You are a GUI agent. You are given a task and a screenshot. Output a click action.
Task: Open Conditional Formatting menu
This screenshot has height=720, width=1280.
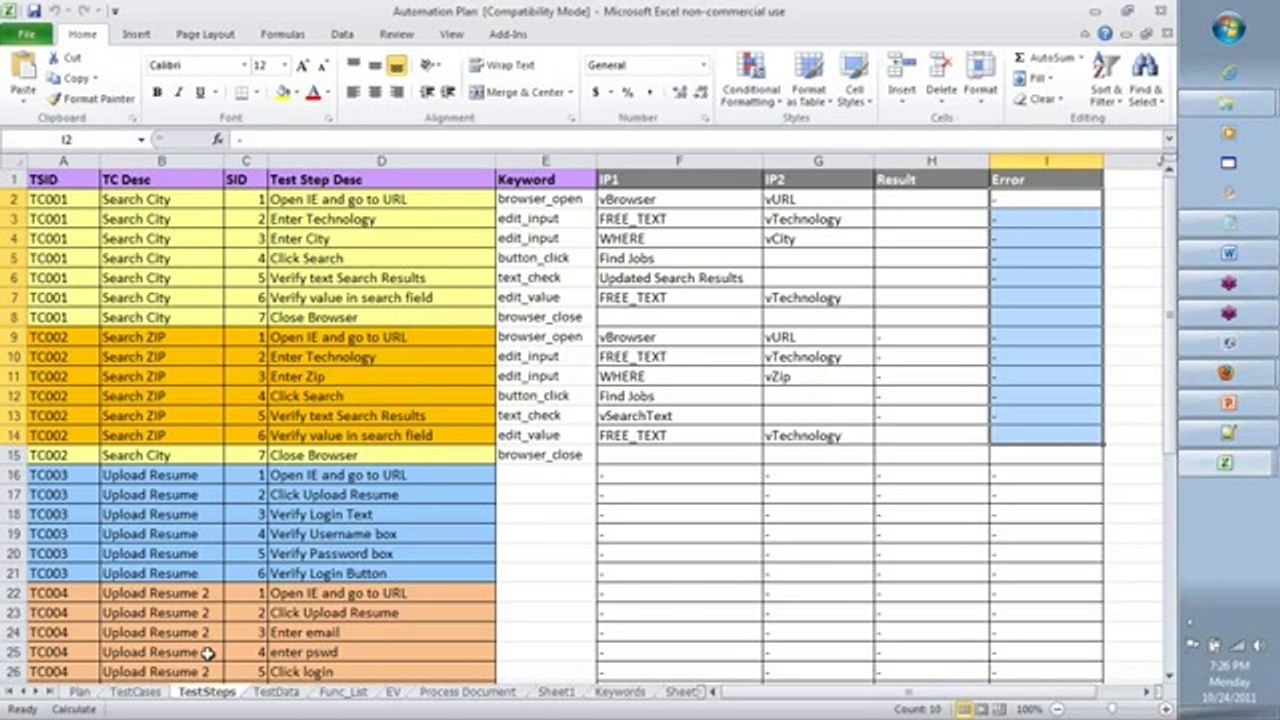pos(750,79)
